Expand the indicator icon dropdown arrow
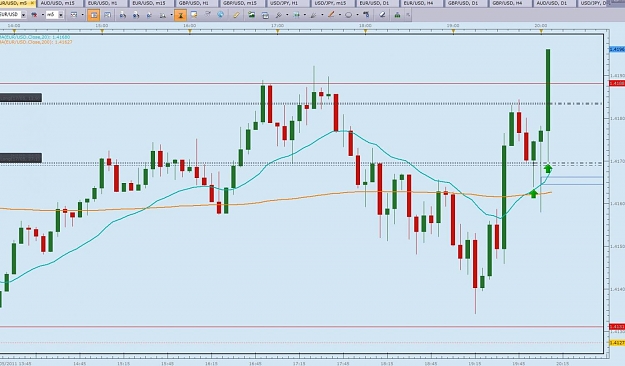625x366 pixels. coord(305,15)
